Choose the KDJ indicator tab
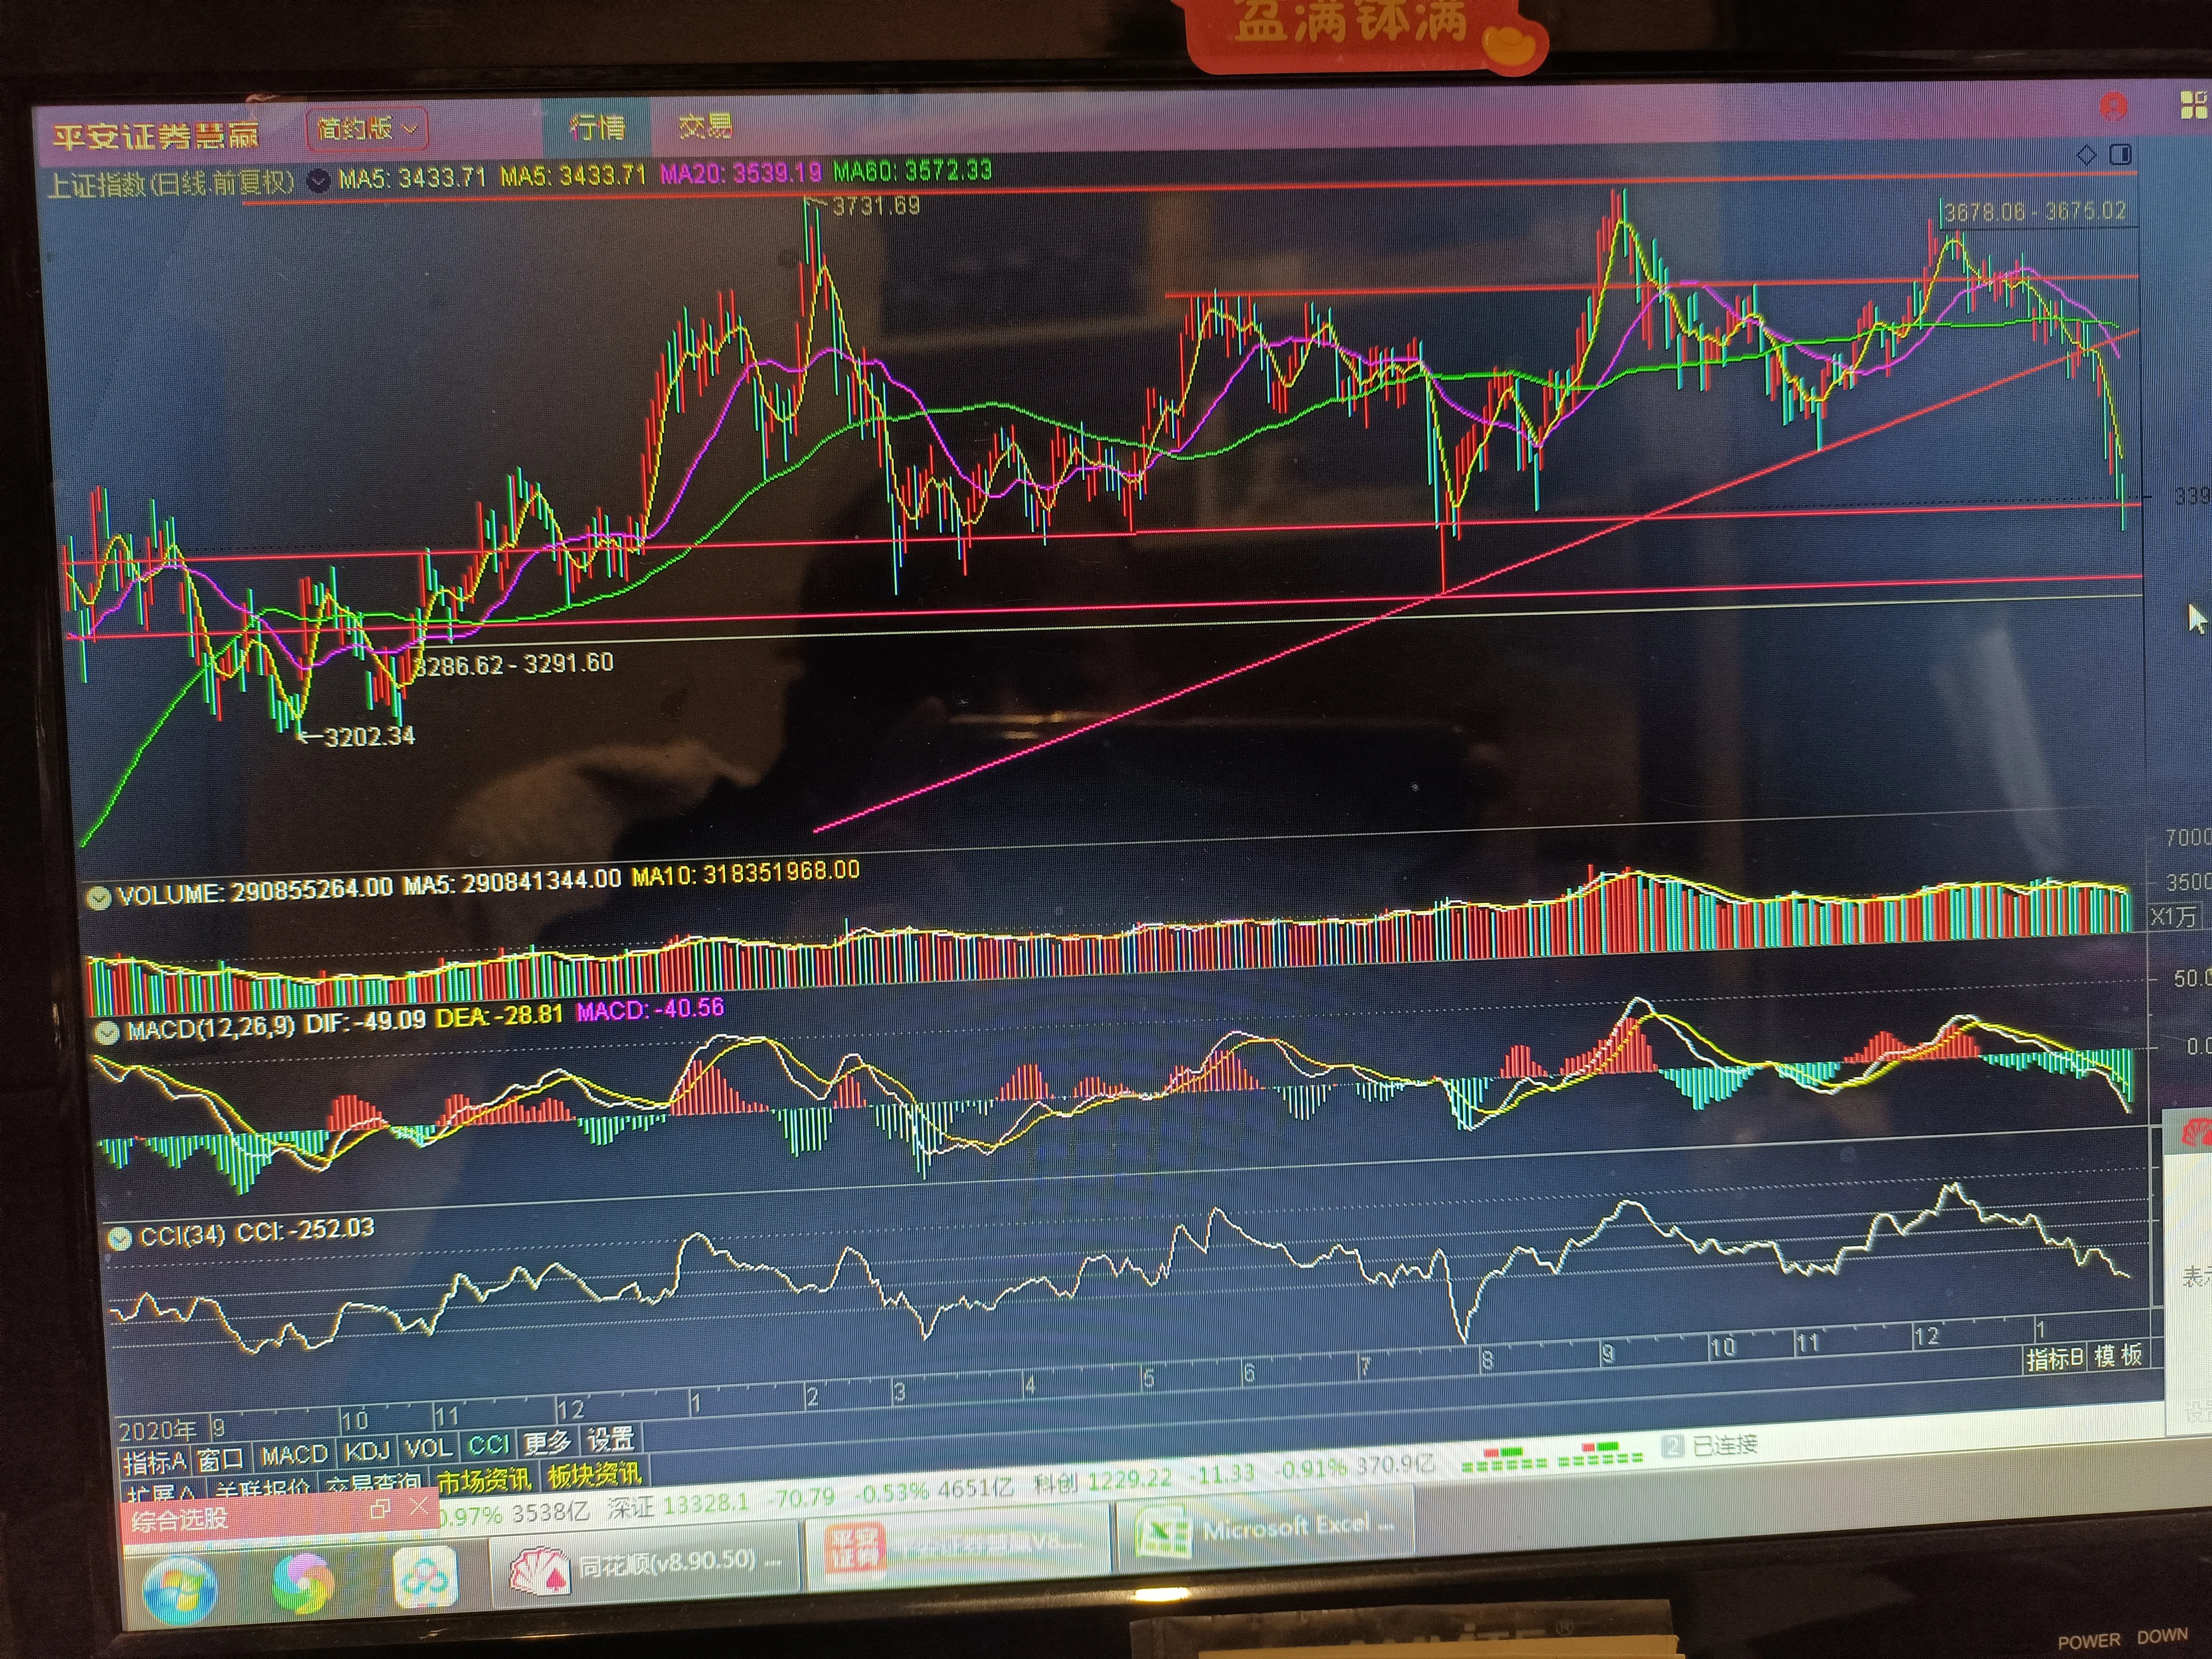This screenshot has height=1659, width=2212. [x=367, y=1451]
